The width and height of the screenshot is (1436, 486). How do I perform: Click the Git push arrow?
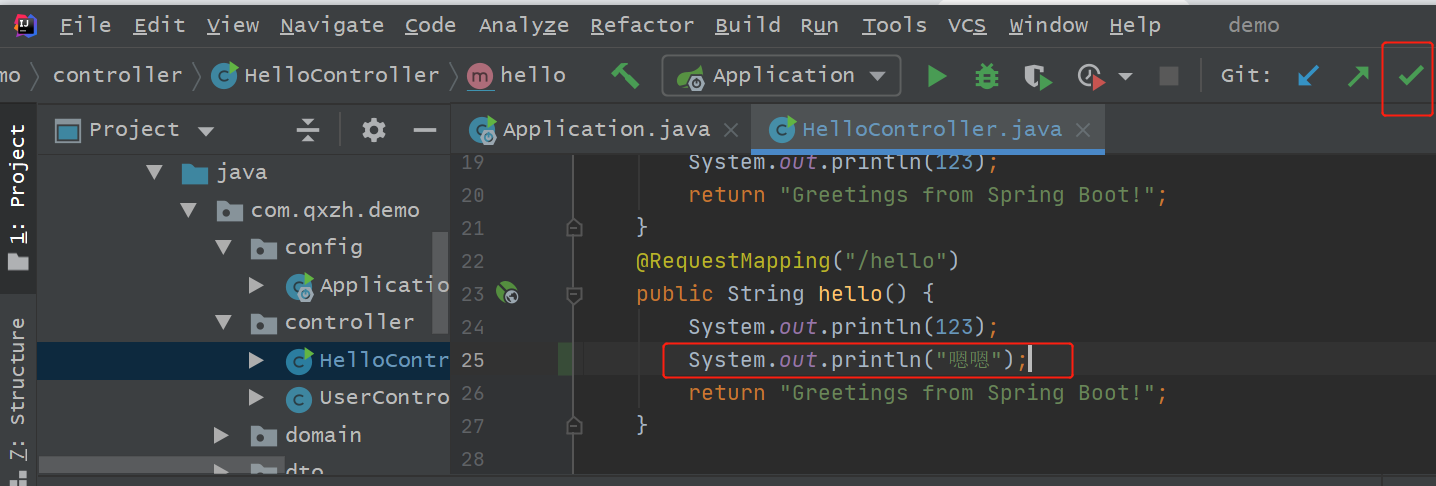click(1358, 76)
